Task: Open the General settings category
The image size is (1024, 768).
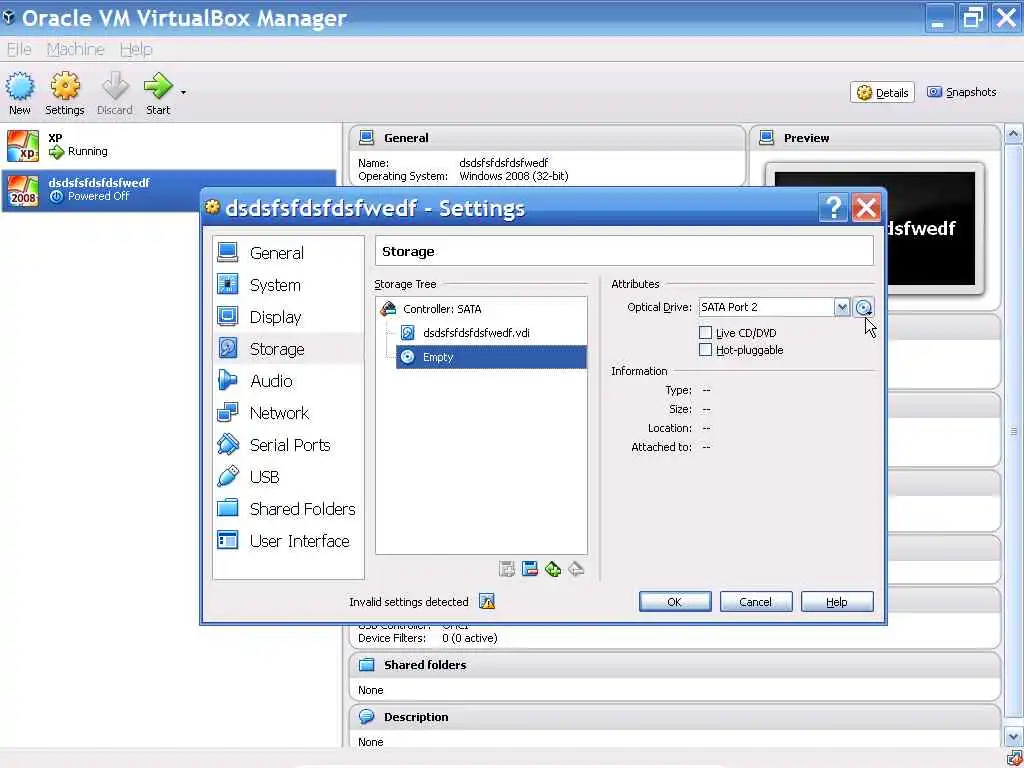Action: pos(288,253)
